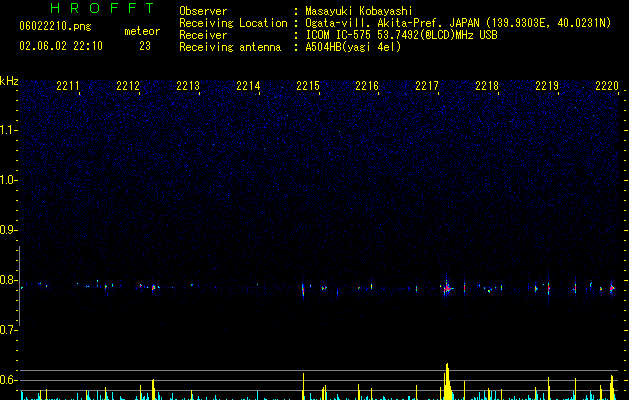This screenshot has width=629, height=400.
Task: Click the meteor count label
Action: (x=142, y=31)
